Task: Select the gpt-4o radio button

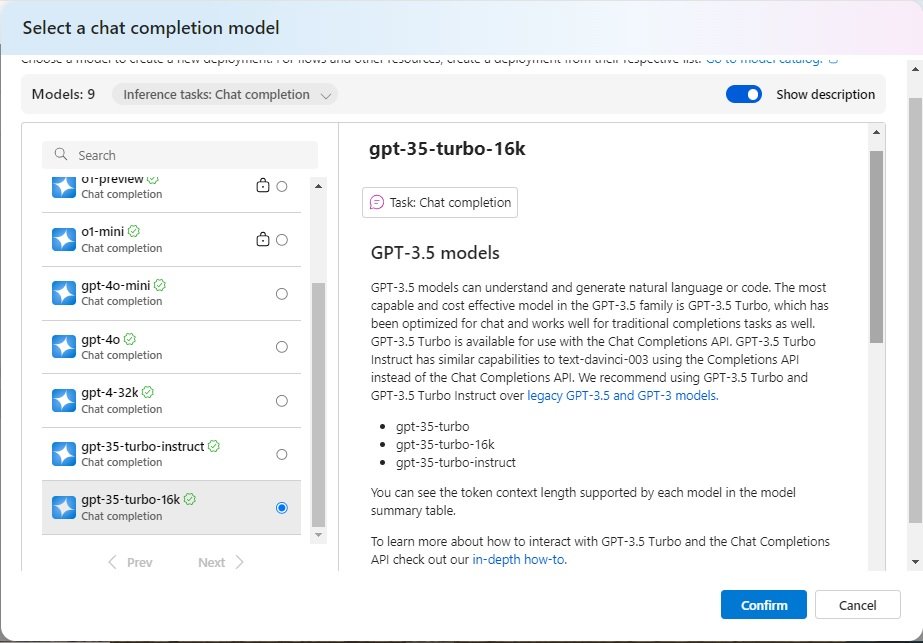Action: point(282,347)
